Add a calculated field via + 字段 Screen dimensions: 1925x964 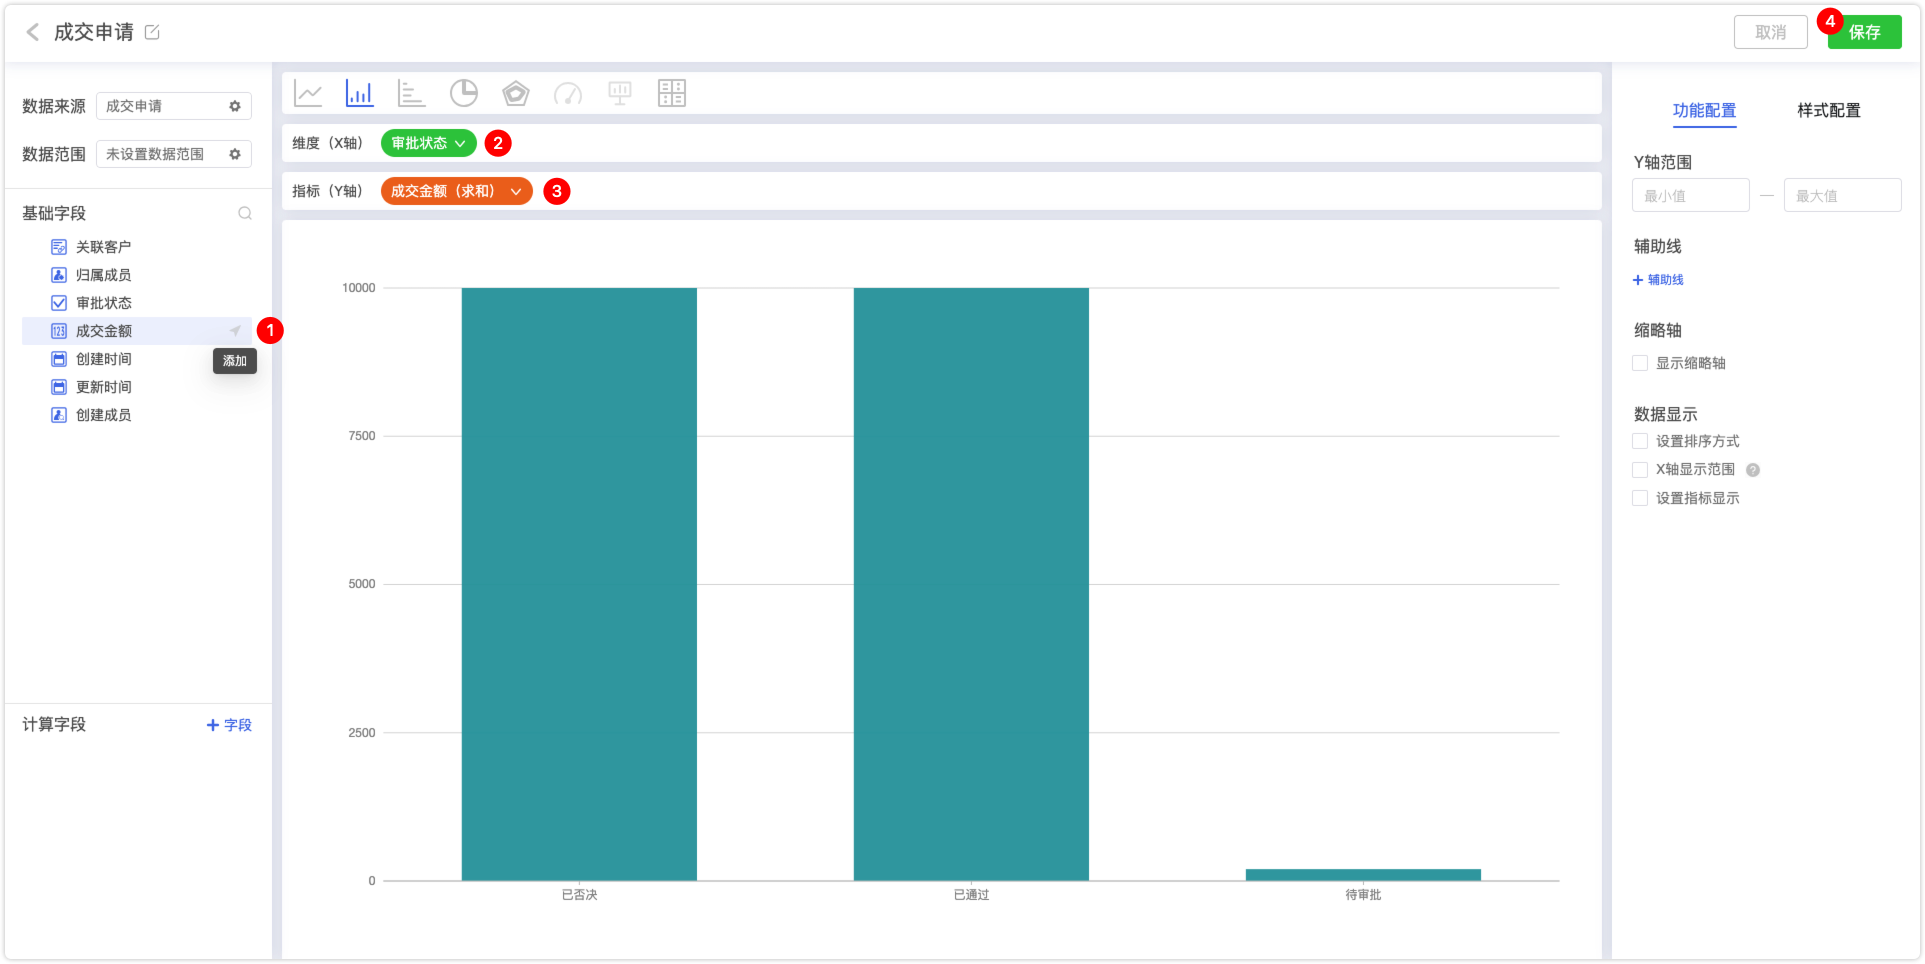point(229,725)
